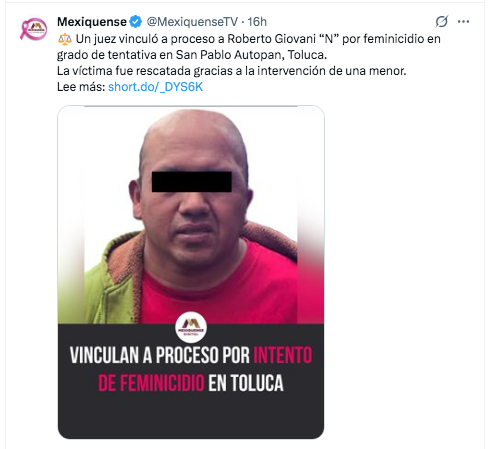Open Grok explain-this-post icon
Image resolution: width=492 pixels, height=449 pixels.
click(x=441, y=22)
